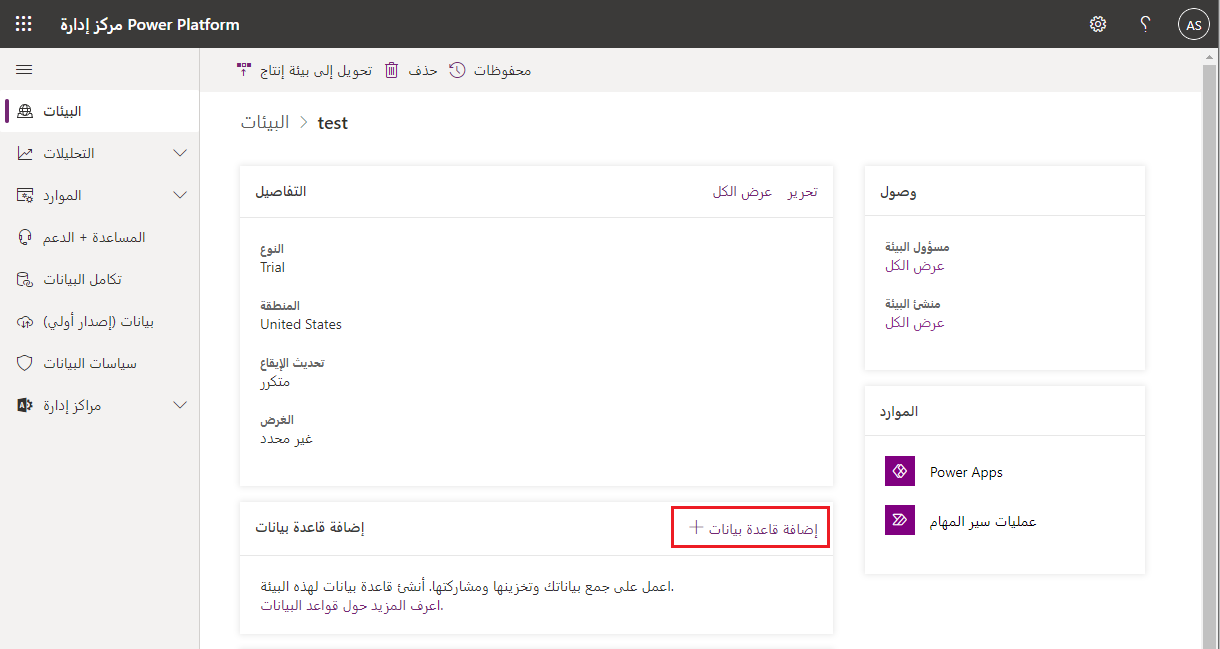The image size is (1220, 649).
Task: Click the التحليلات chart icon in sidebar
Action: click(25, 153)
